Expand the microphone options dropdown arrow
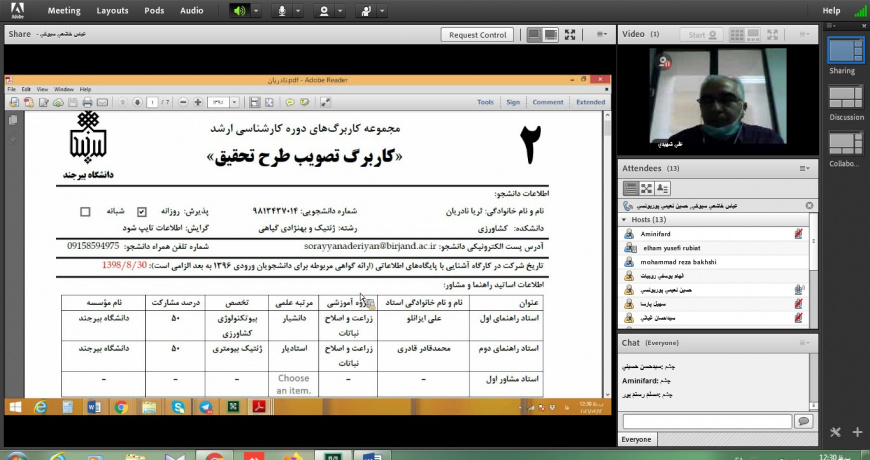870x460 pixels. point(298,11)
